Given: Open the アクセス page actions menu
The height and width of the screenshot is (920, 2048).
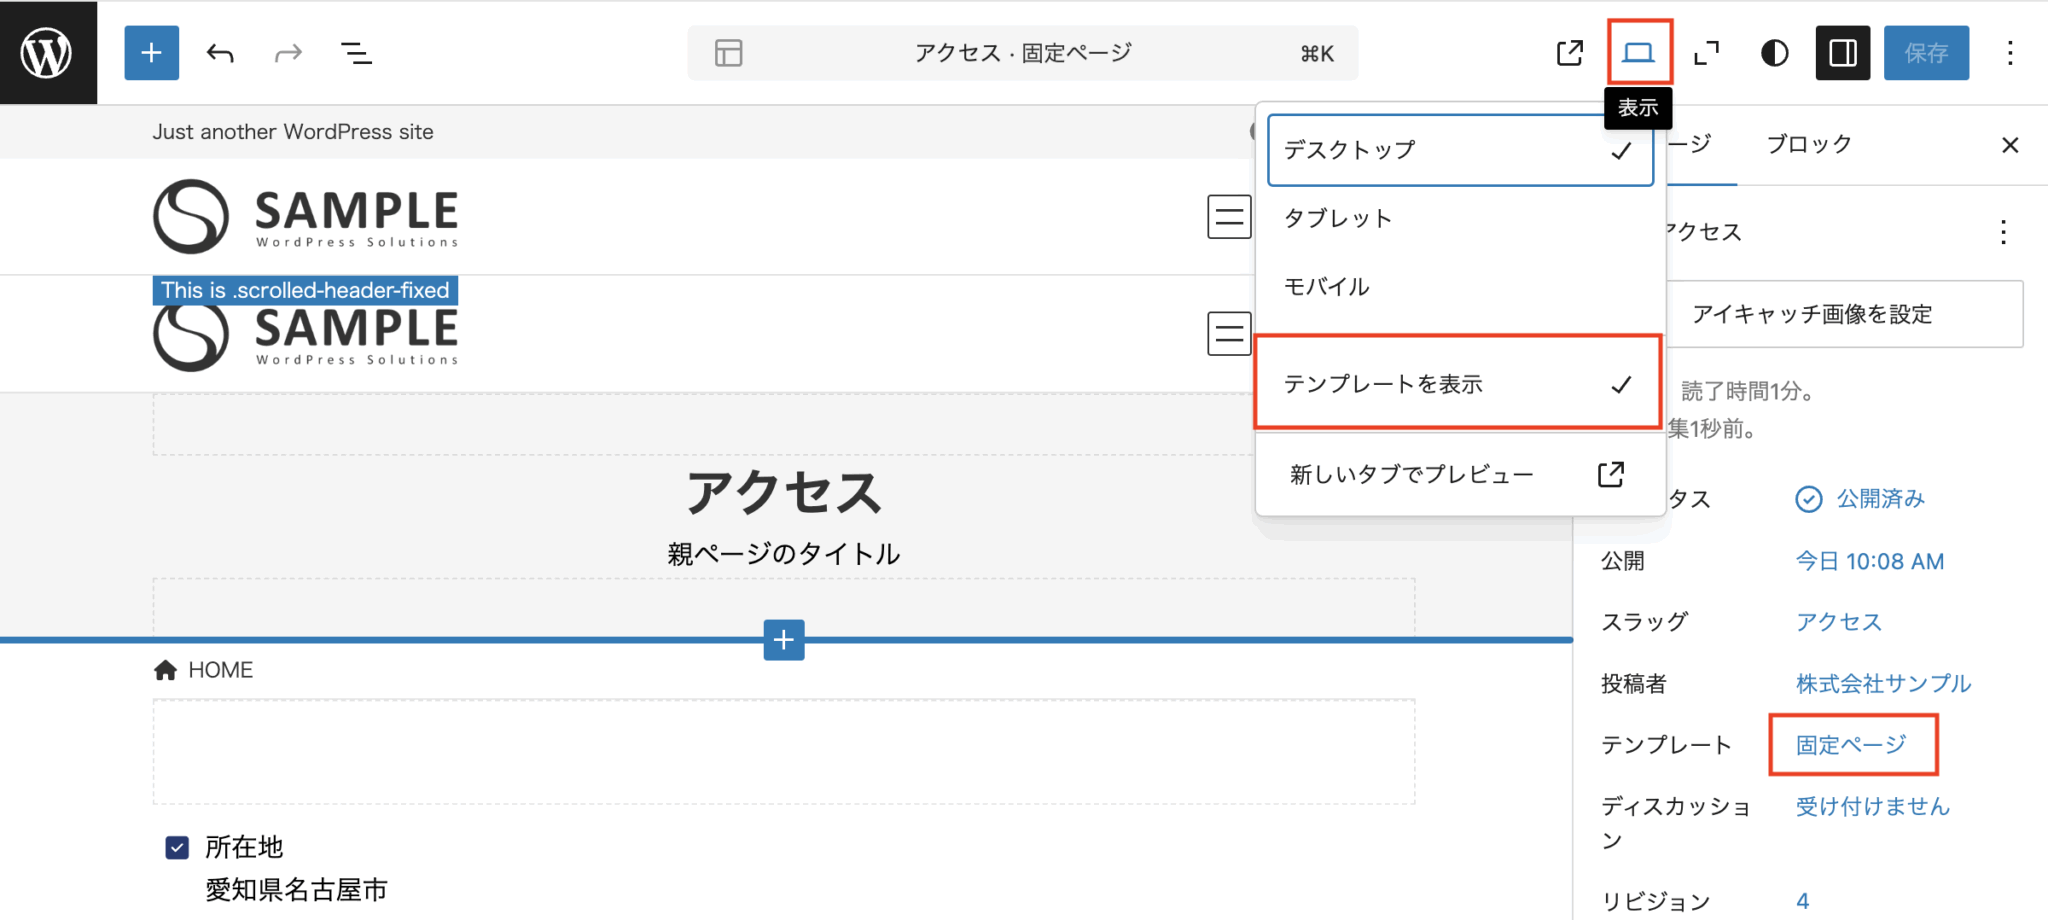Looking at the screenshot, I should point(2004,231).
